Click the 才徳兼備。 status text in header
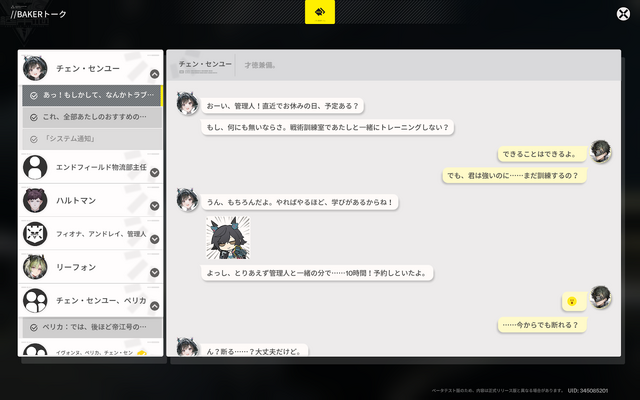The width and height of the screenshot is (640, 400). tap(260, 65)
